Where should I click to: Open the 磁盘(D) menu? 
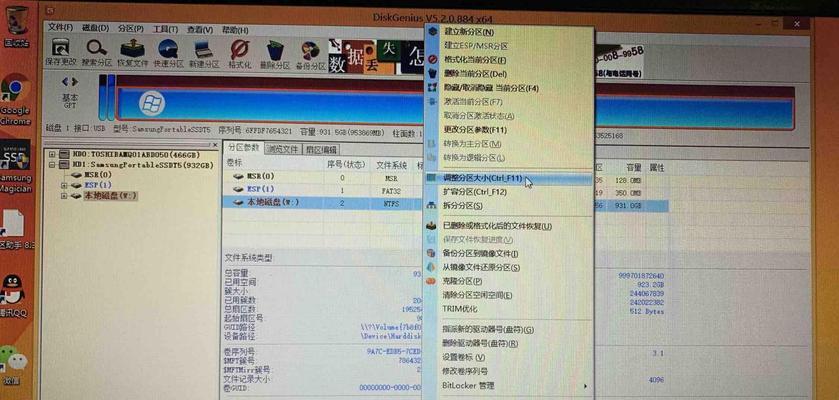pyautogui.click(x=96, y=28)
